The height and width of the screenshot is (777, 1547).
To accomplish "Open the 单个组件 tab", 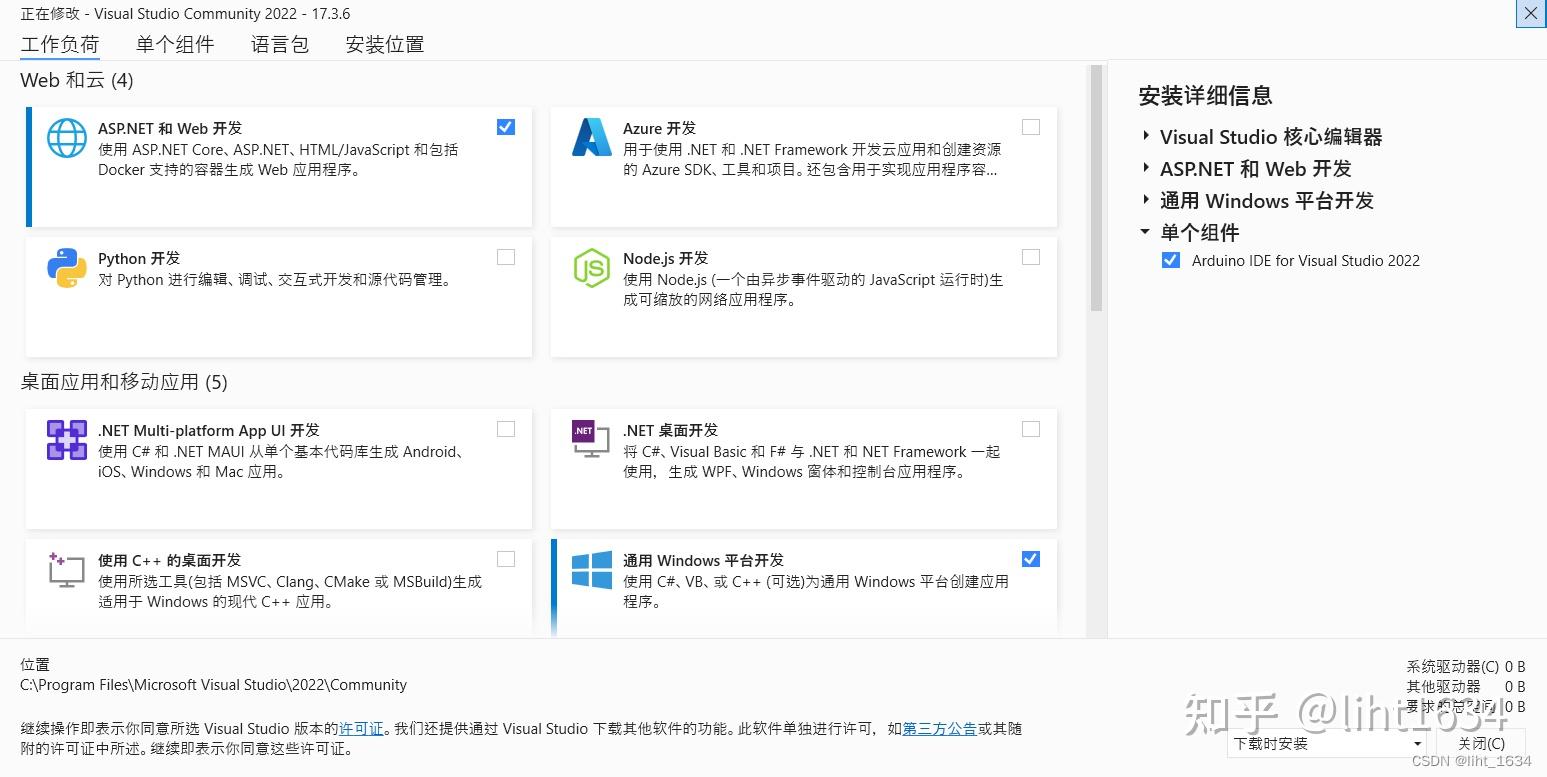I will point(175,44).
